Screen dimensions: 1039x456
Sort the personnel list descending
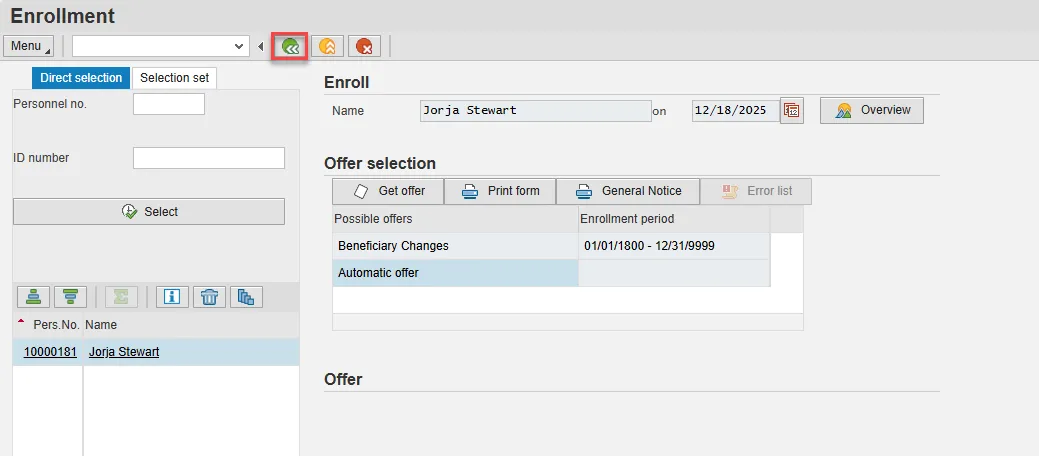coord(70,296)
